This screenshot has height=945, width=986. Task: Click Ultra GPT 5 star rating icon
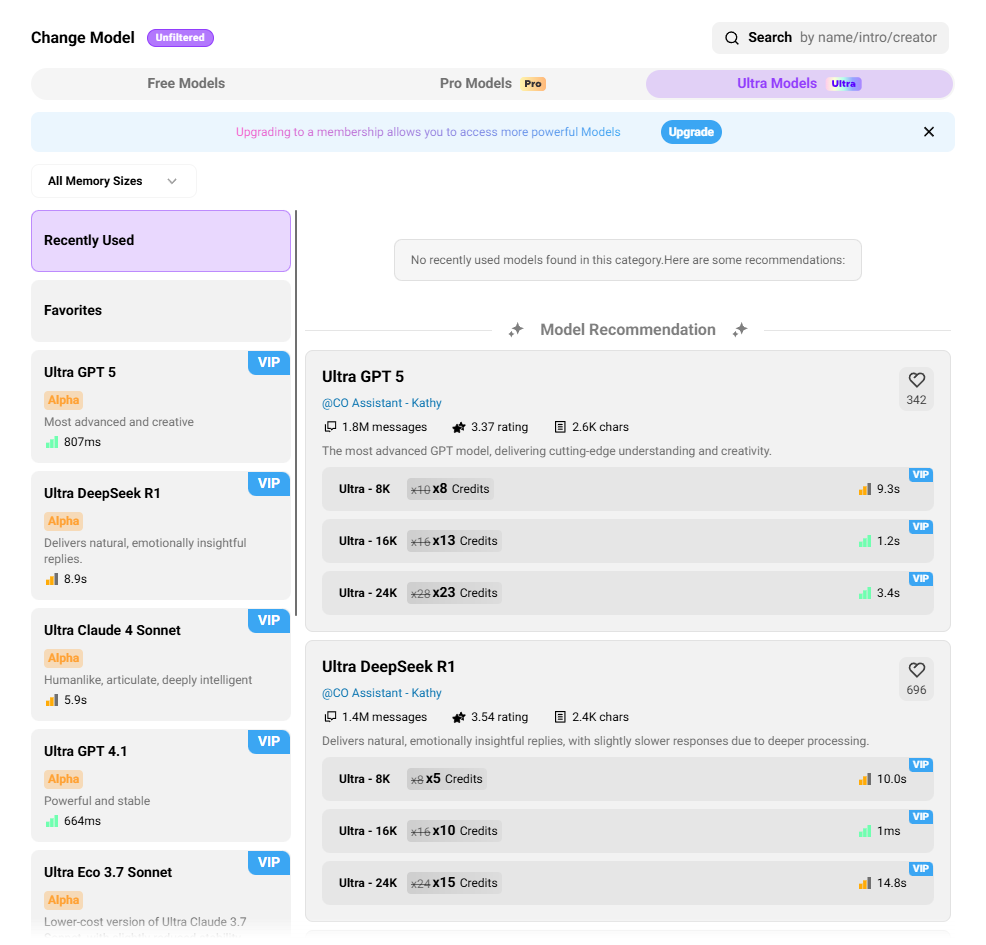tap(458, 427)
